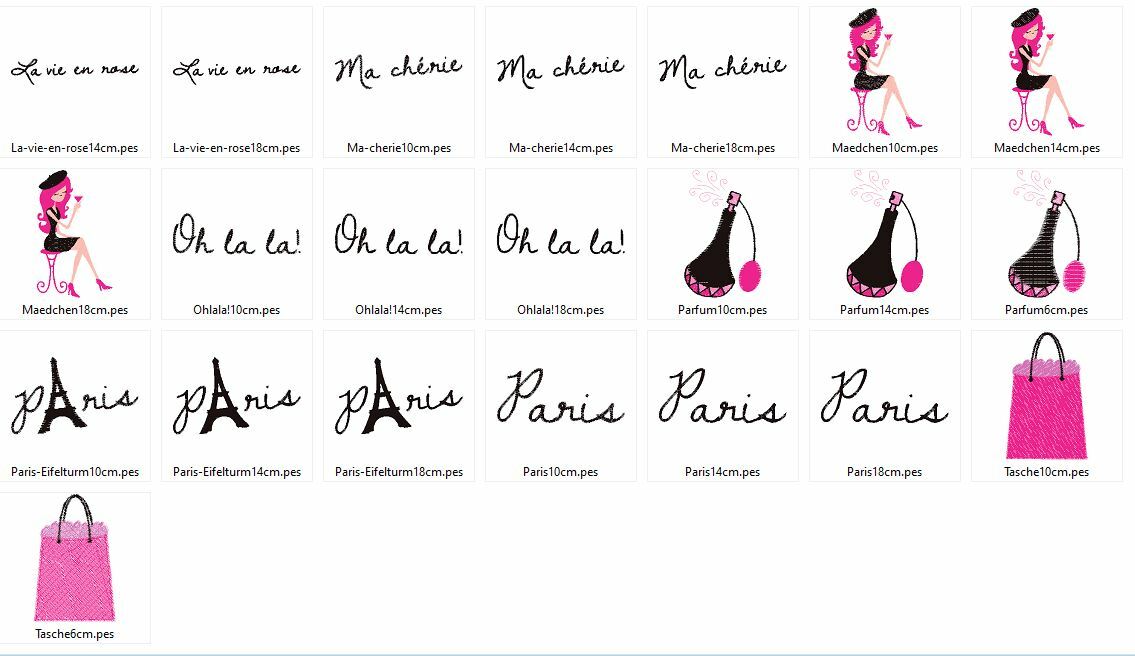The width and height of the screenshot is (1135, 656).
Task: Open the La-vie-en-rose18cm.pes file
Action: coord(237,70)
